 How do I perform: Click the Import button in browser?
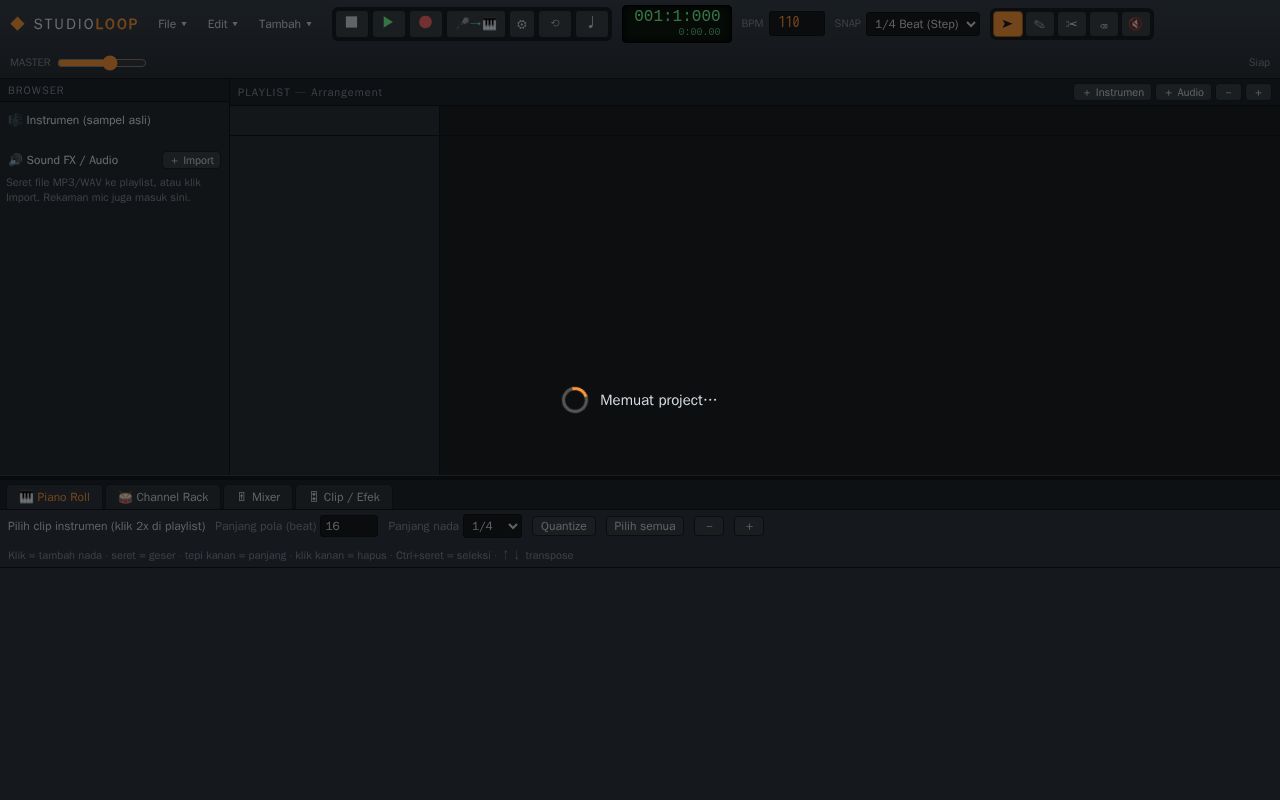(x=191, y=160)
